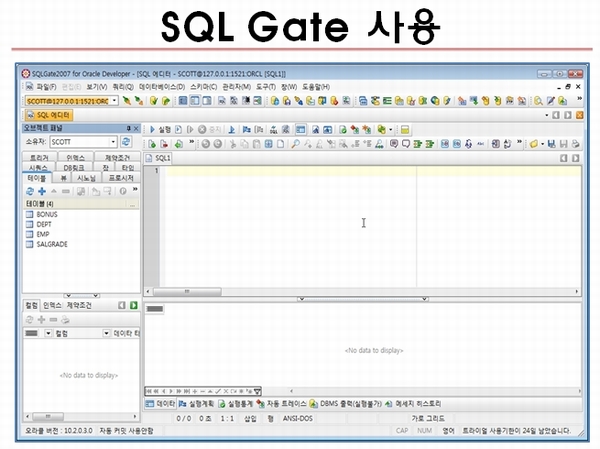Click the uncomment bubble icon
This screenshot has width=600, height=449.
coord(406,144)
